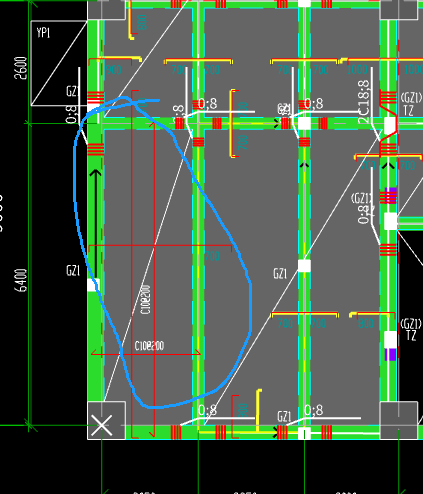Select the "GZ1" label beside the "6400" dimension
The image size is (423, 494).
tap(73, 270)
